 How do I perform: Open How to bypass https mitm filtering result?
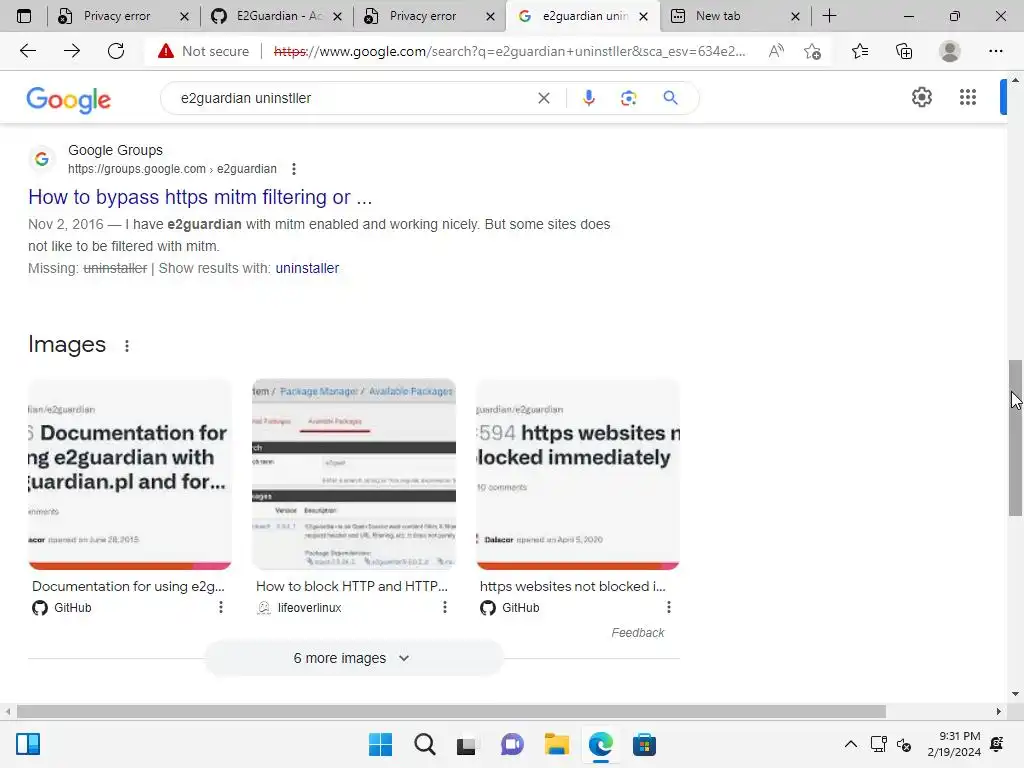pyautogui.click(x=200, y=197)
